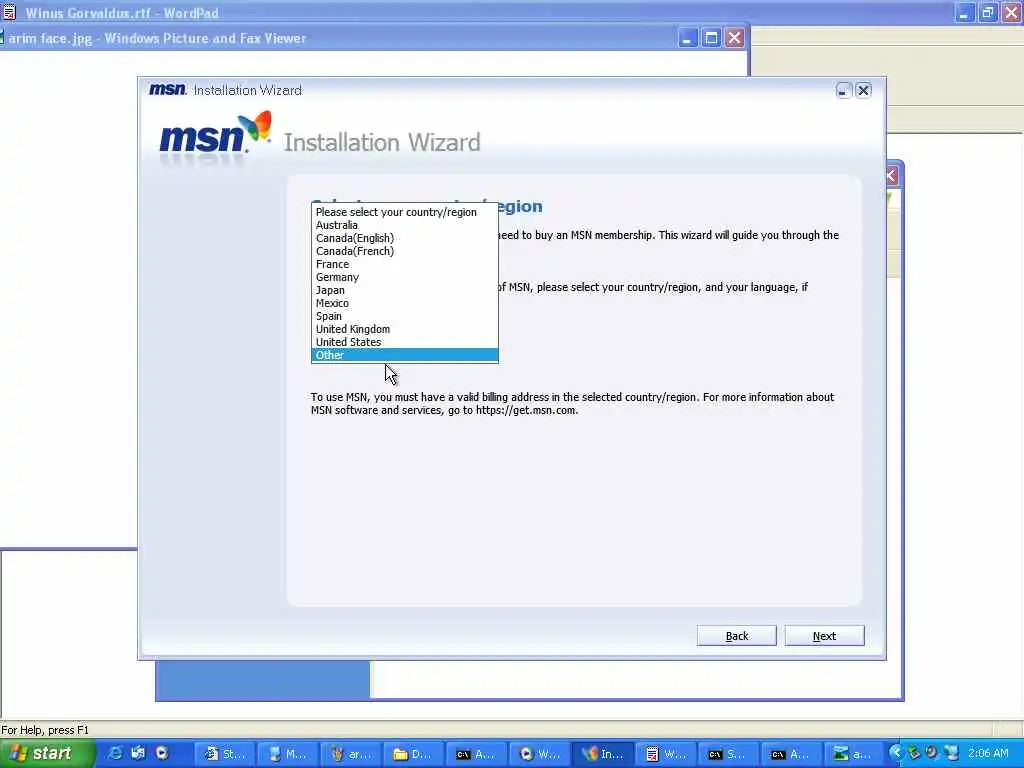Image resolution: width=1024 pixels, height=768 pixels.
Task: Launch Internet Explorer from Quick Launch
Action: pyautogui.click(x=115, y=754)
